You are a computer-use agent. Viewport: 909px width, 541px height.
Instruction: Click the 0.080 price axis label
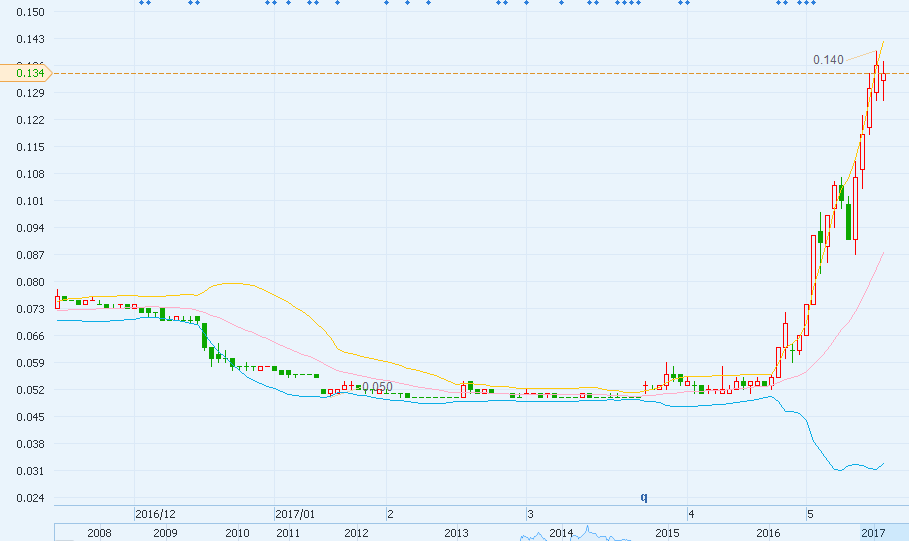pos(30,282)
